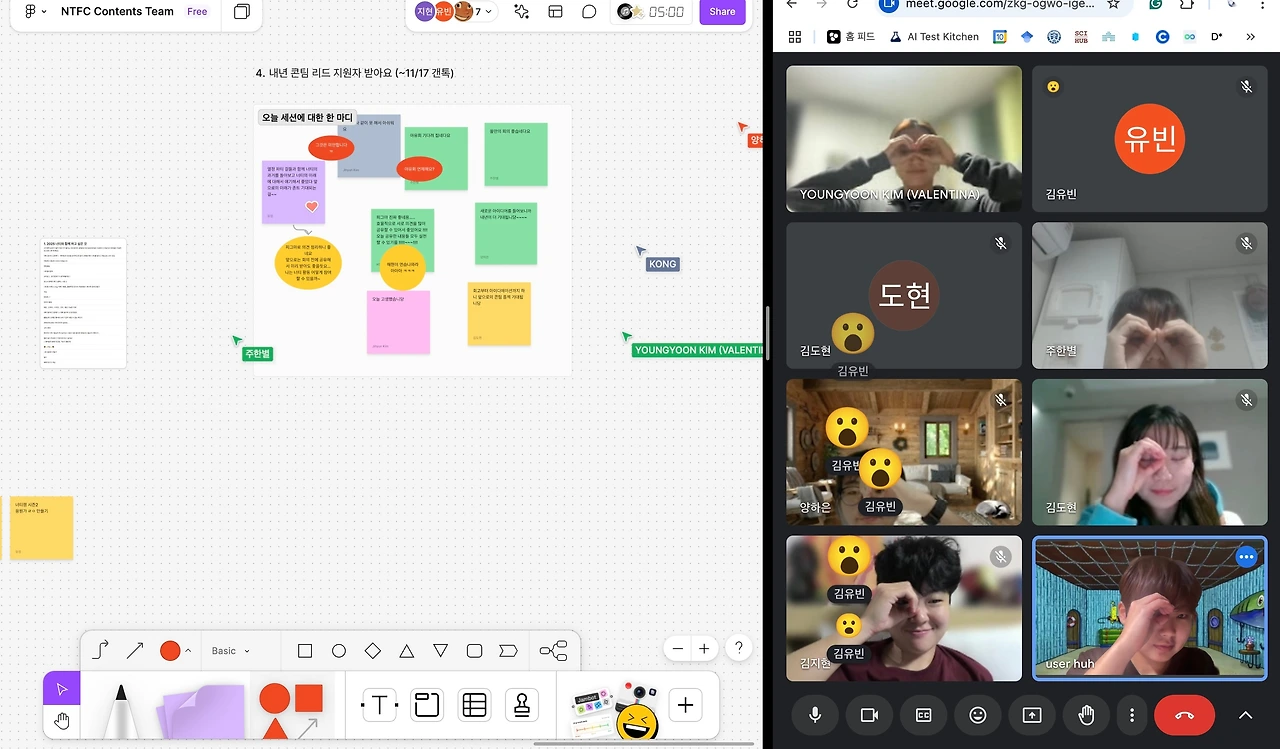The image size is (1280, 749).
Task: Select the Stamp tool
Action: pos(521,705)
